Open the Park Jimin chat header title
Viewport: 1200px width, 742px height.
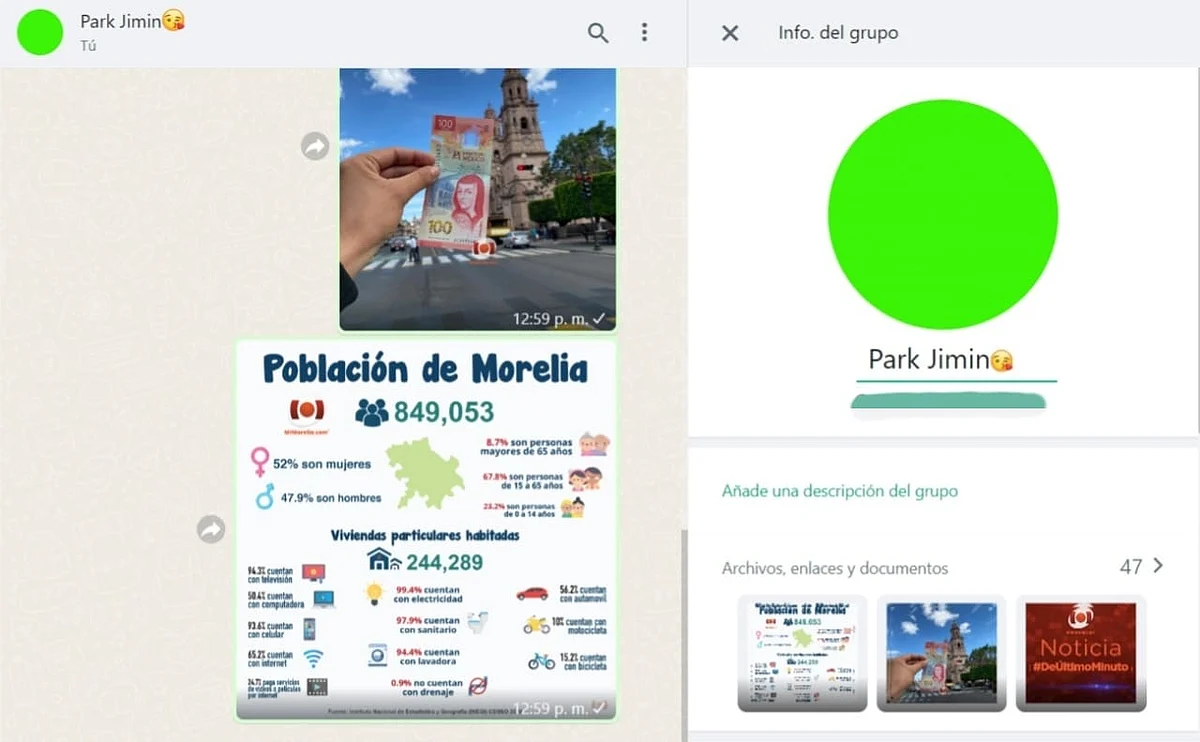(x=133, y=21)
